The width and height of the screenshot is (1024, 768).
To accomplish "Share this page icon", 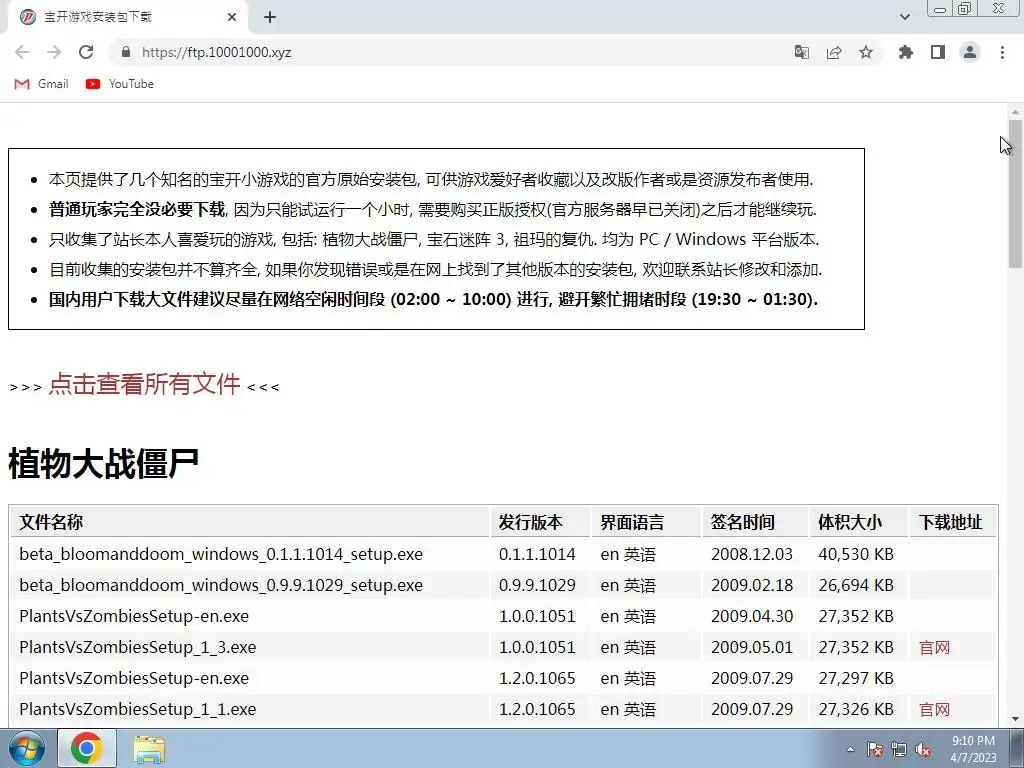I will [834, 52].
